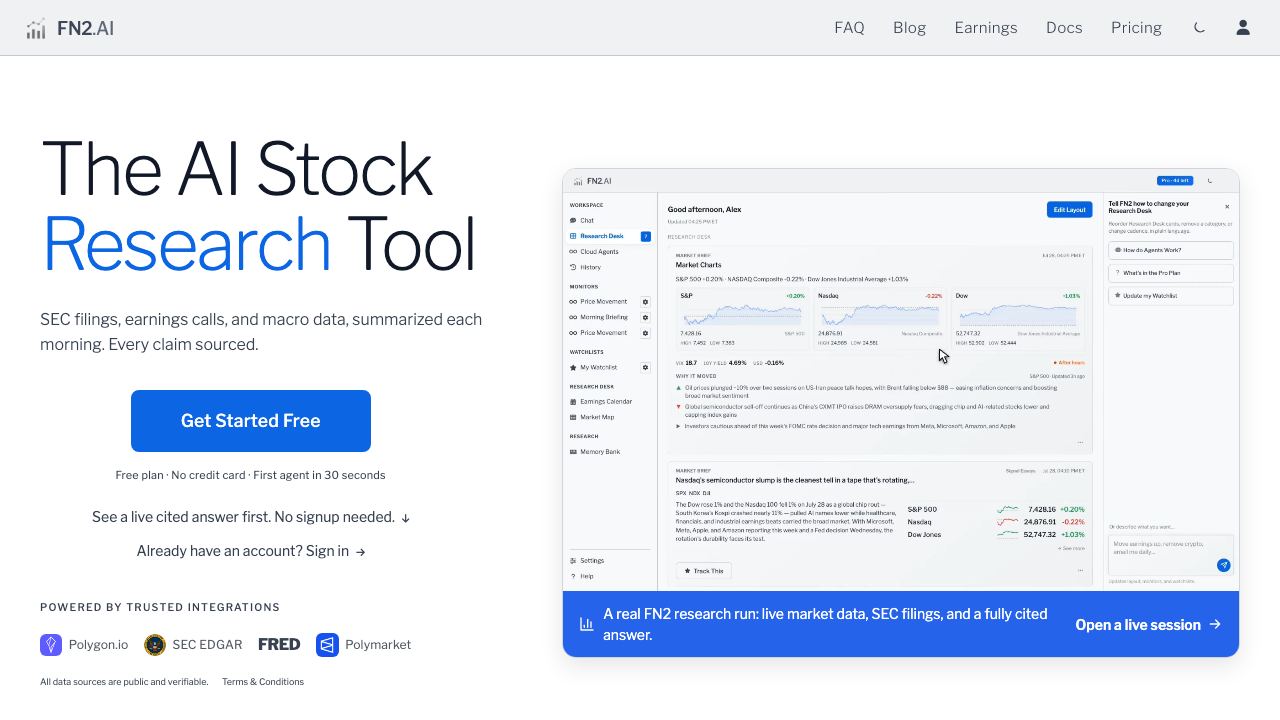Image resolution: width=1280 pixels, height=720 pixels.
Task: Click the Get Started Free button
Action: [251, 421]
